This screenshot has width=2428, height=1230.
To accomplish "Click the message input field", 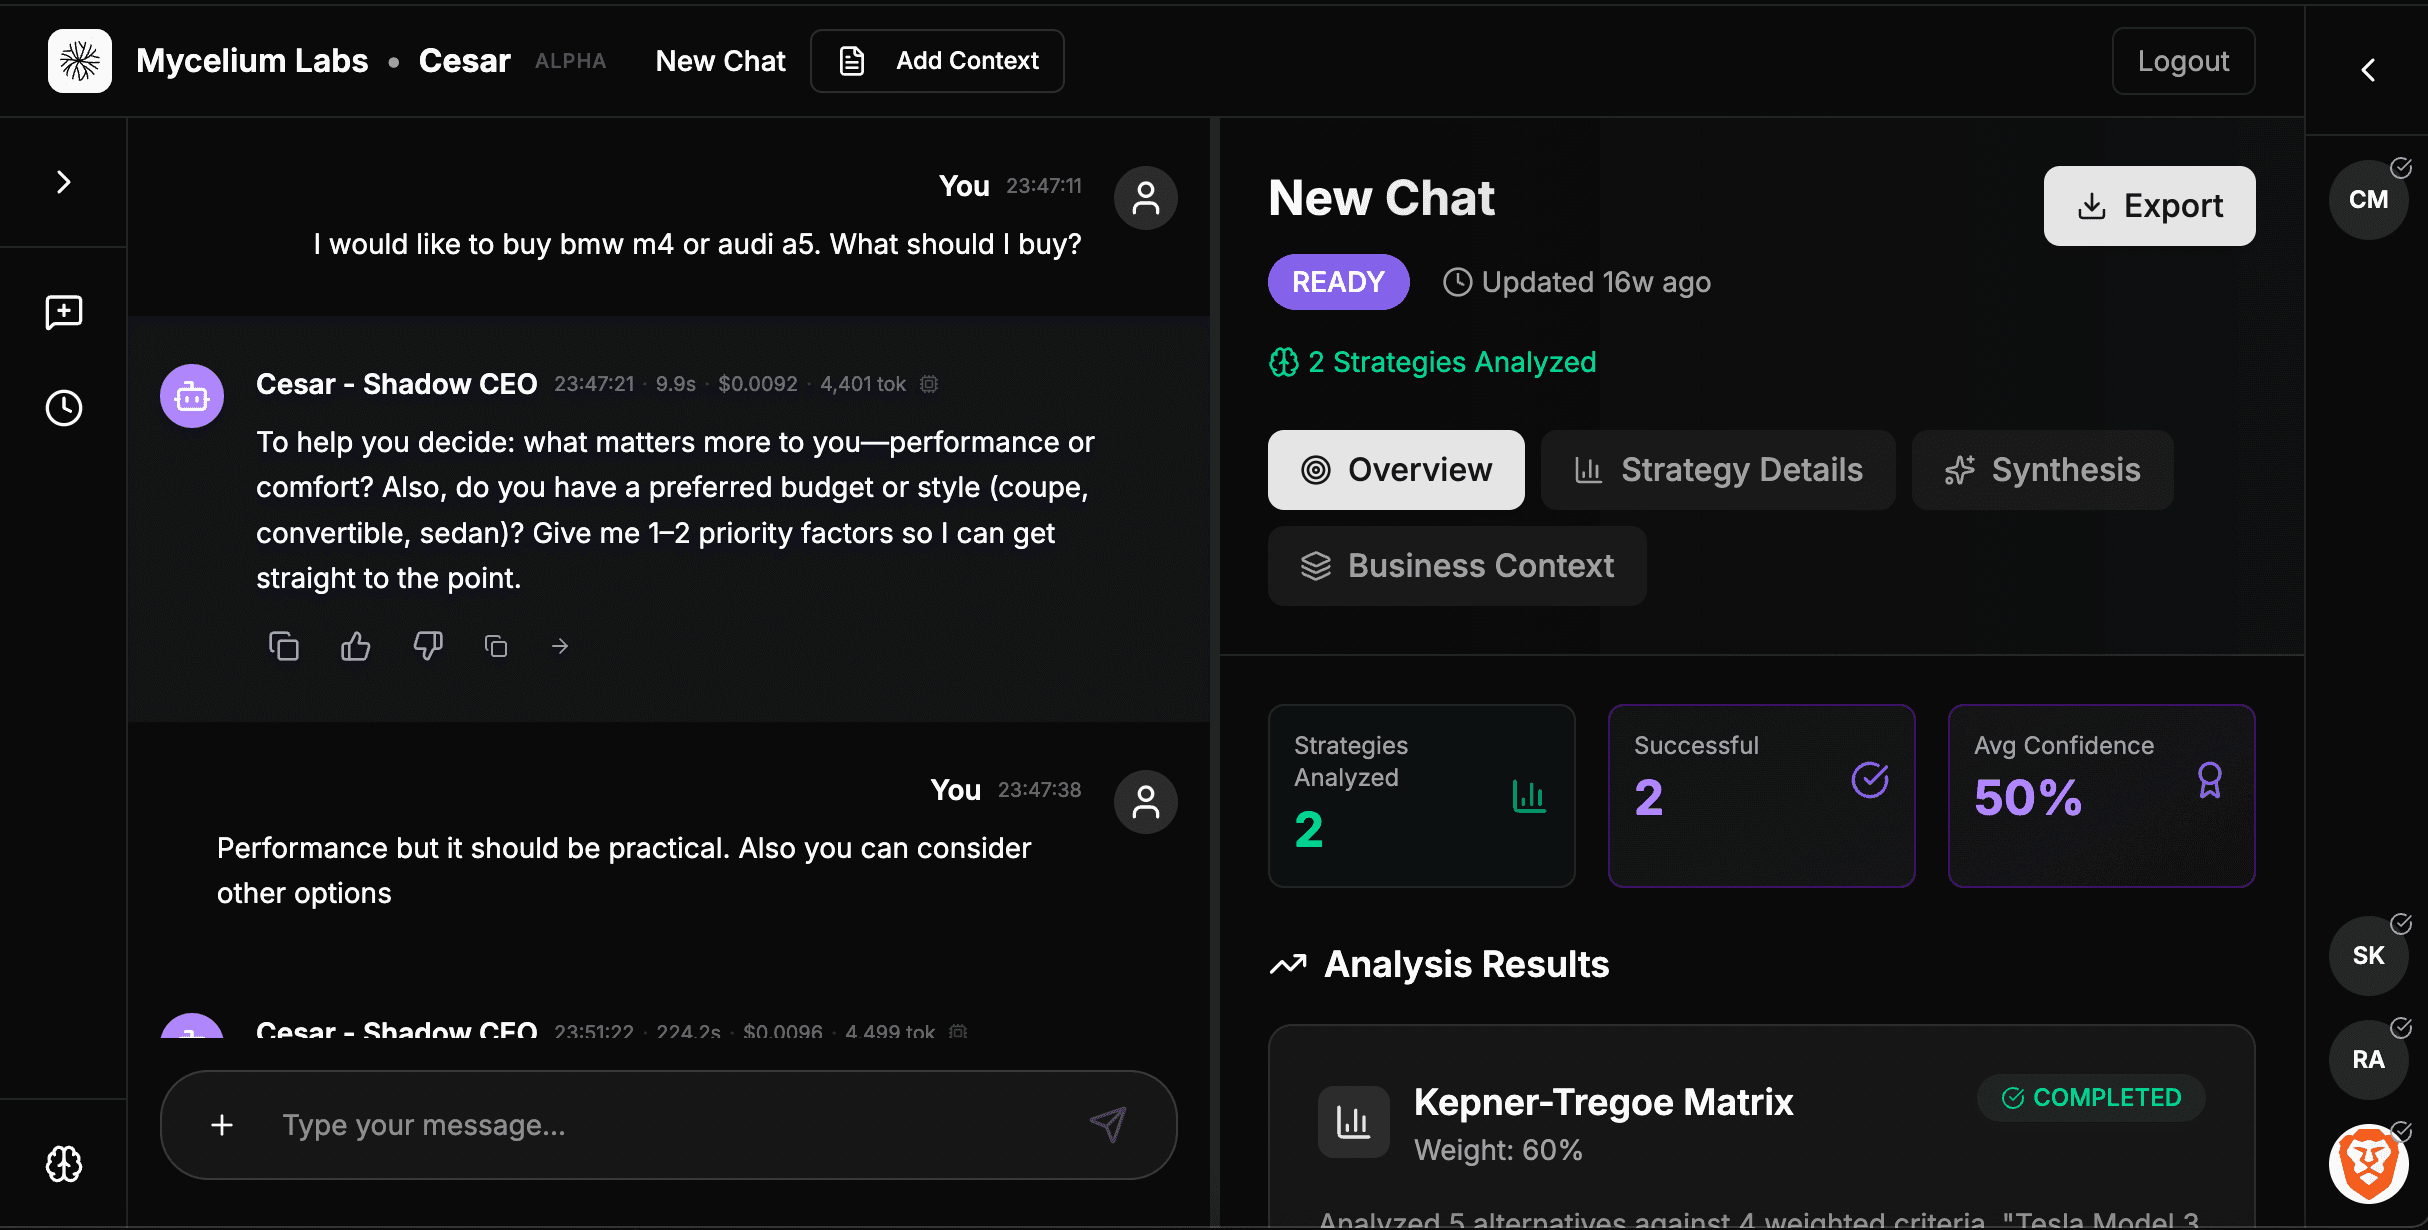I will click(x=660, y=1125).
